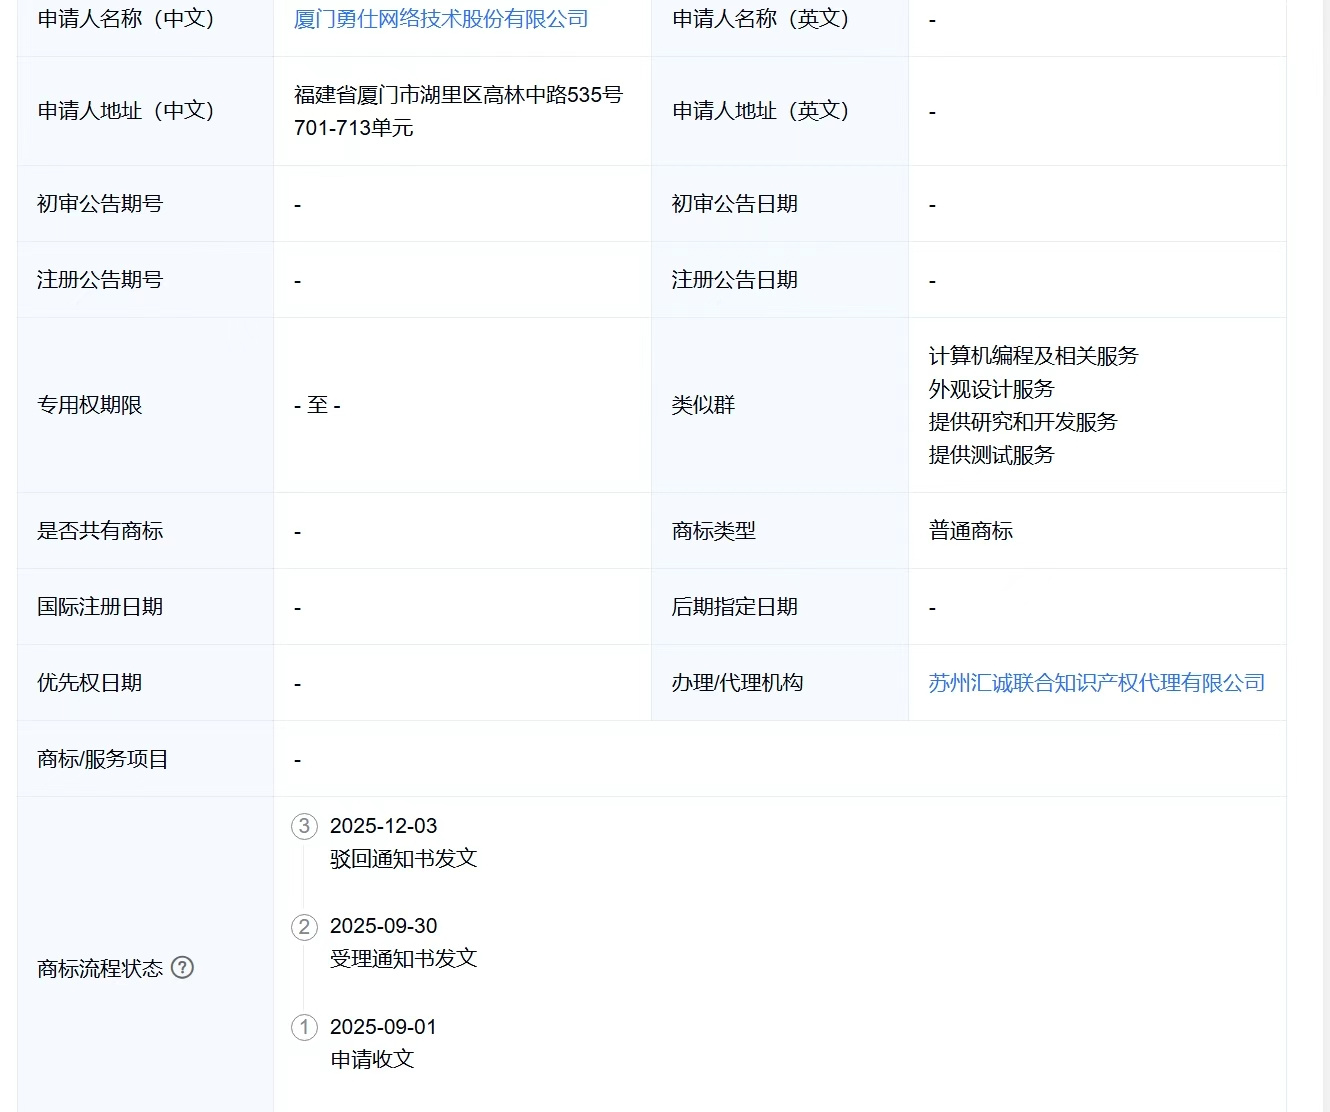1330x1112 pixels.
Task: Click the label 专用权期限
Action: point(90,405)
